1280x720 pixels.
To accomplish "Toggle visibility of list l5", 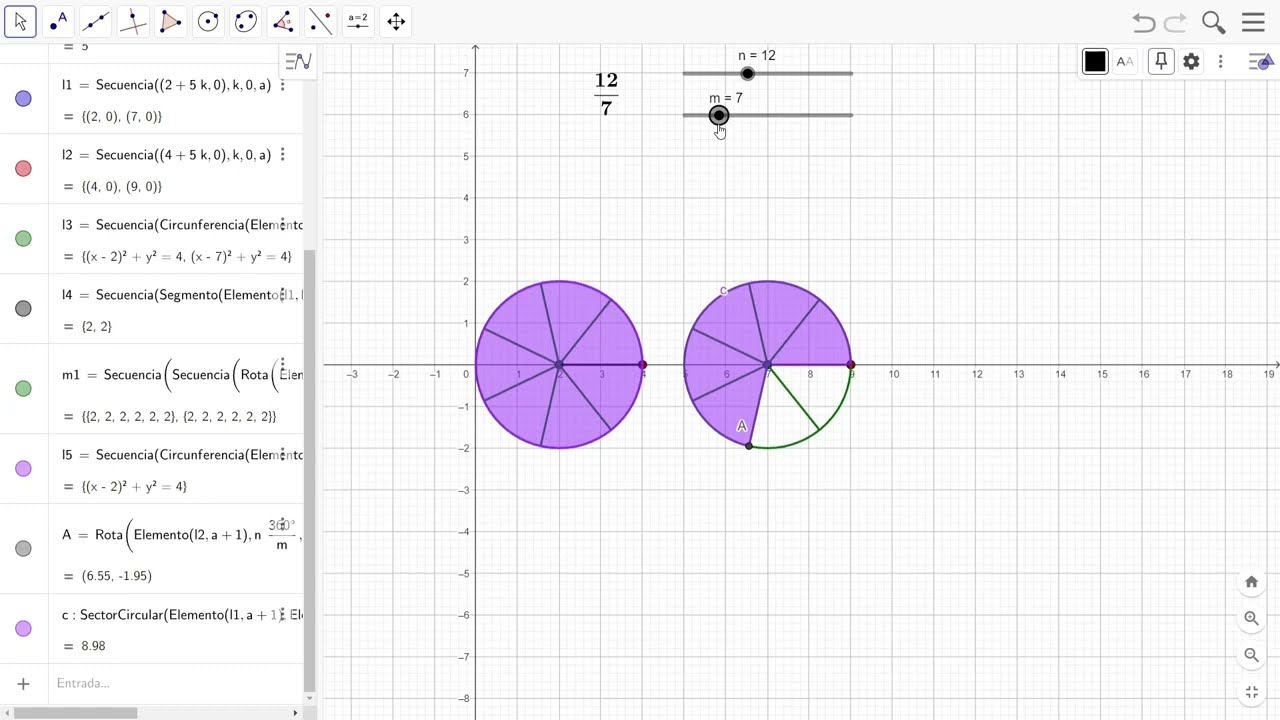I will click(23, 468).
